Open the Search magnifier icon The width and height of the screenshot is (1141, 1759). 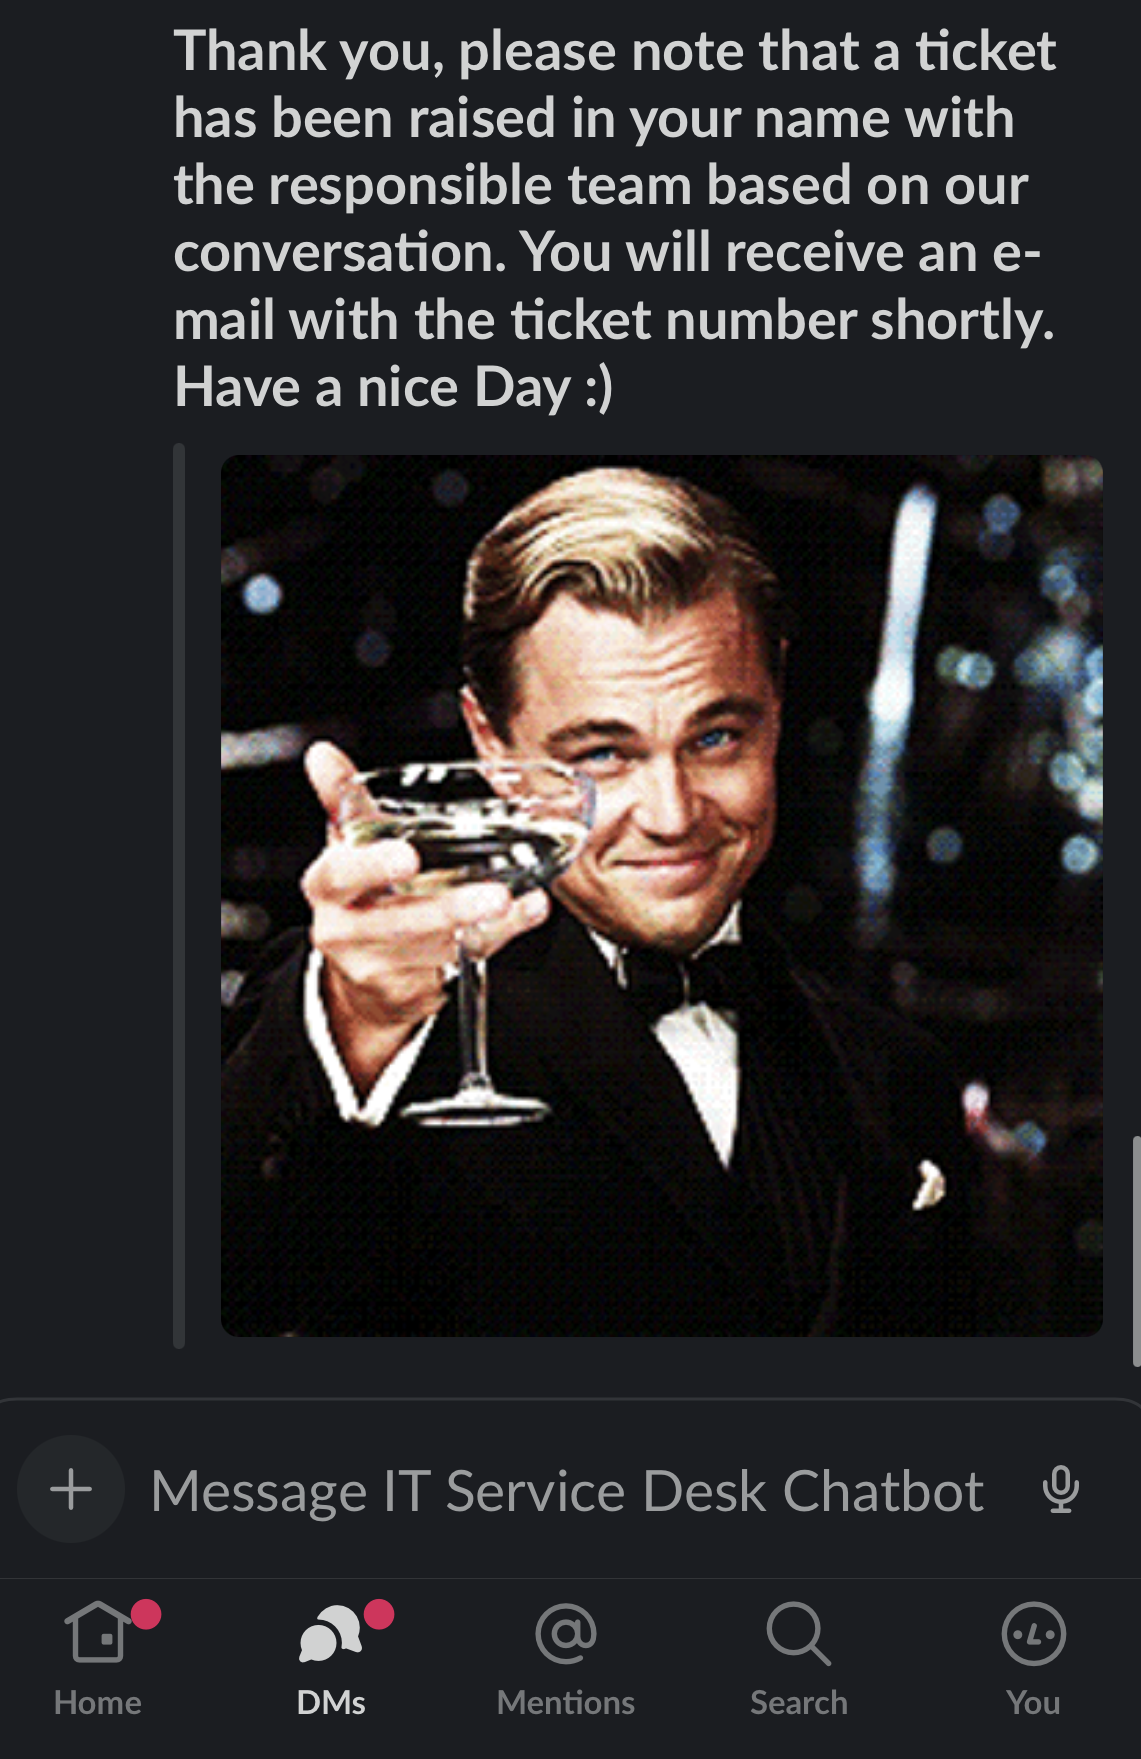tap(798, 1633)
